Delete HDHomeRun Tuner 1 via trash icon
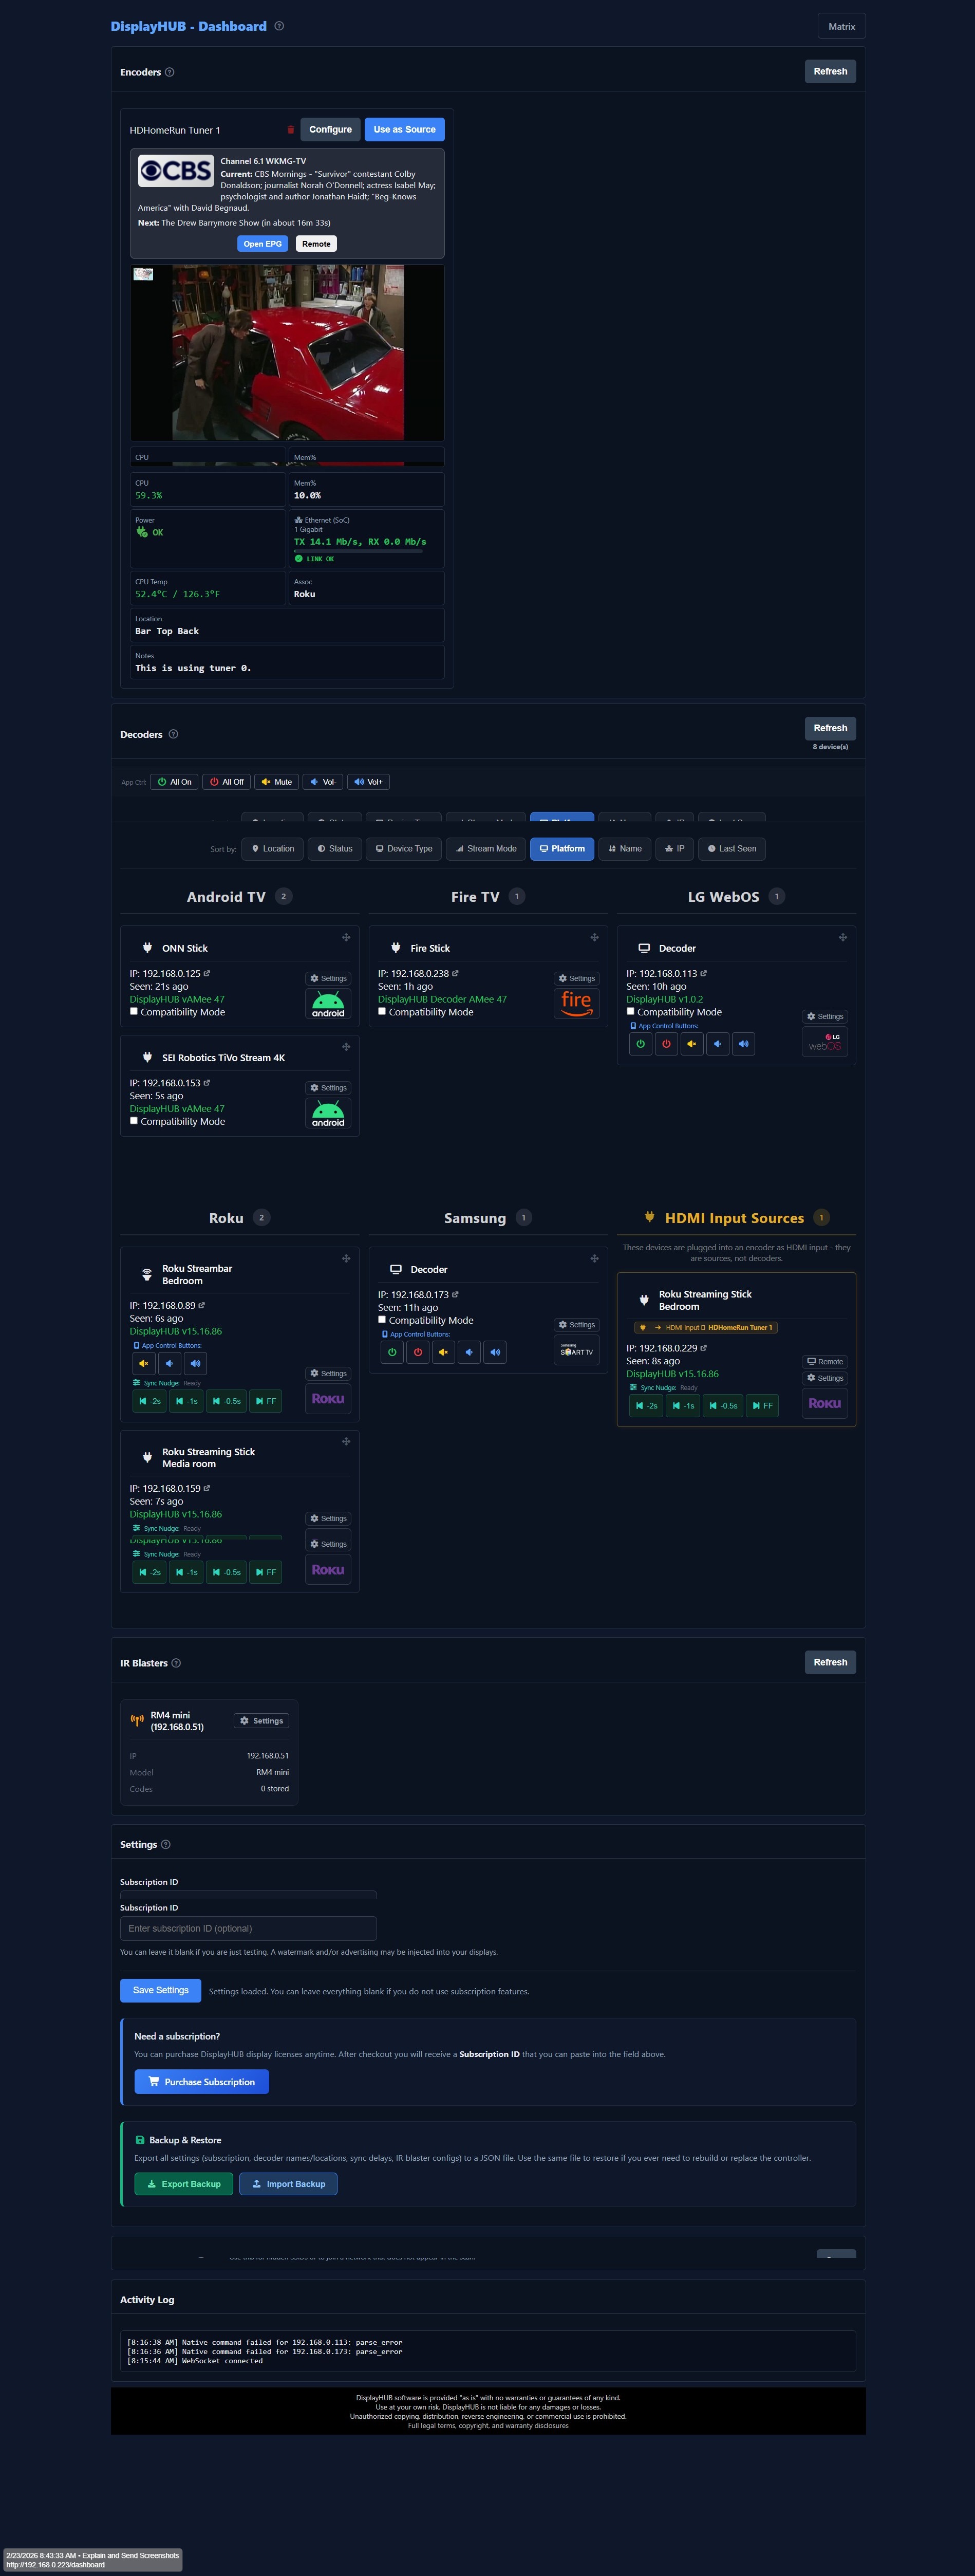 [x=291, y=130]
